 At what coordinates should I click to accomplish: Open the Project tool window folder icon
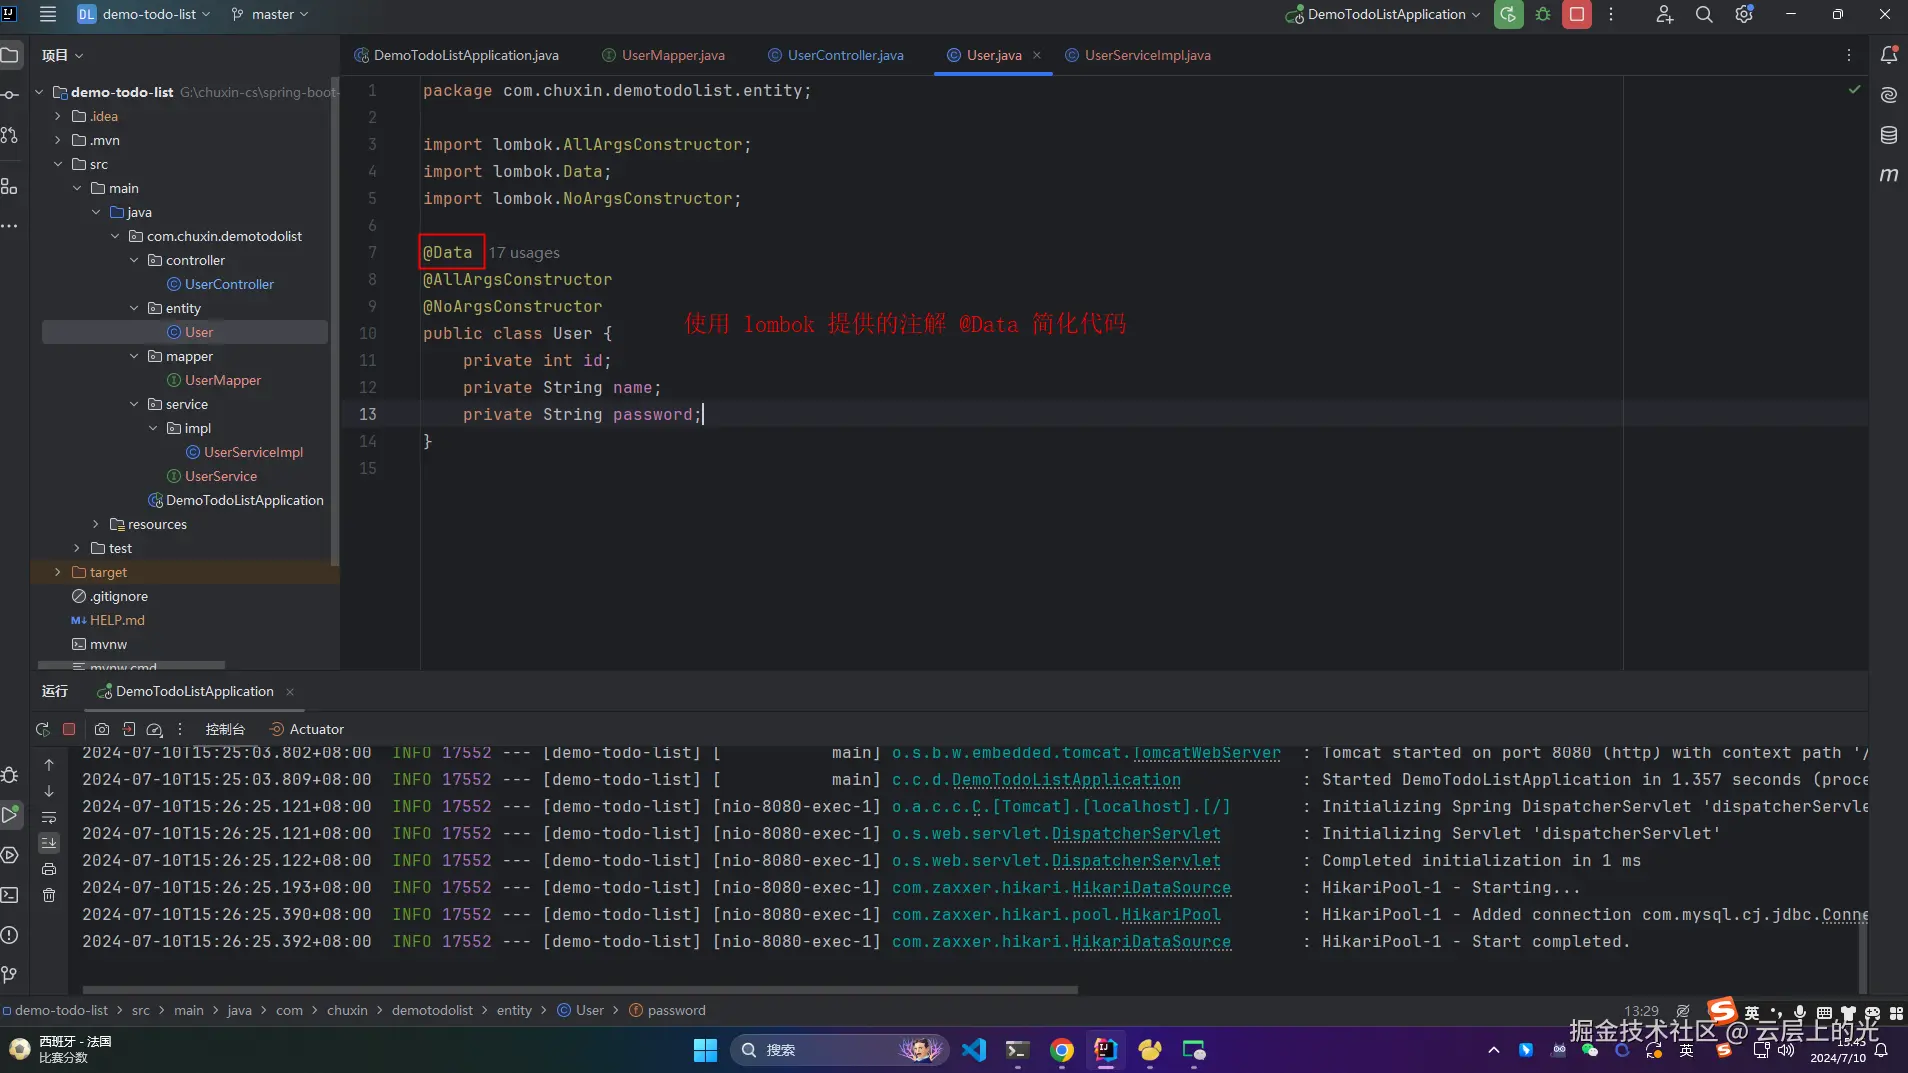10,55
